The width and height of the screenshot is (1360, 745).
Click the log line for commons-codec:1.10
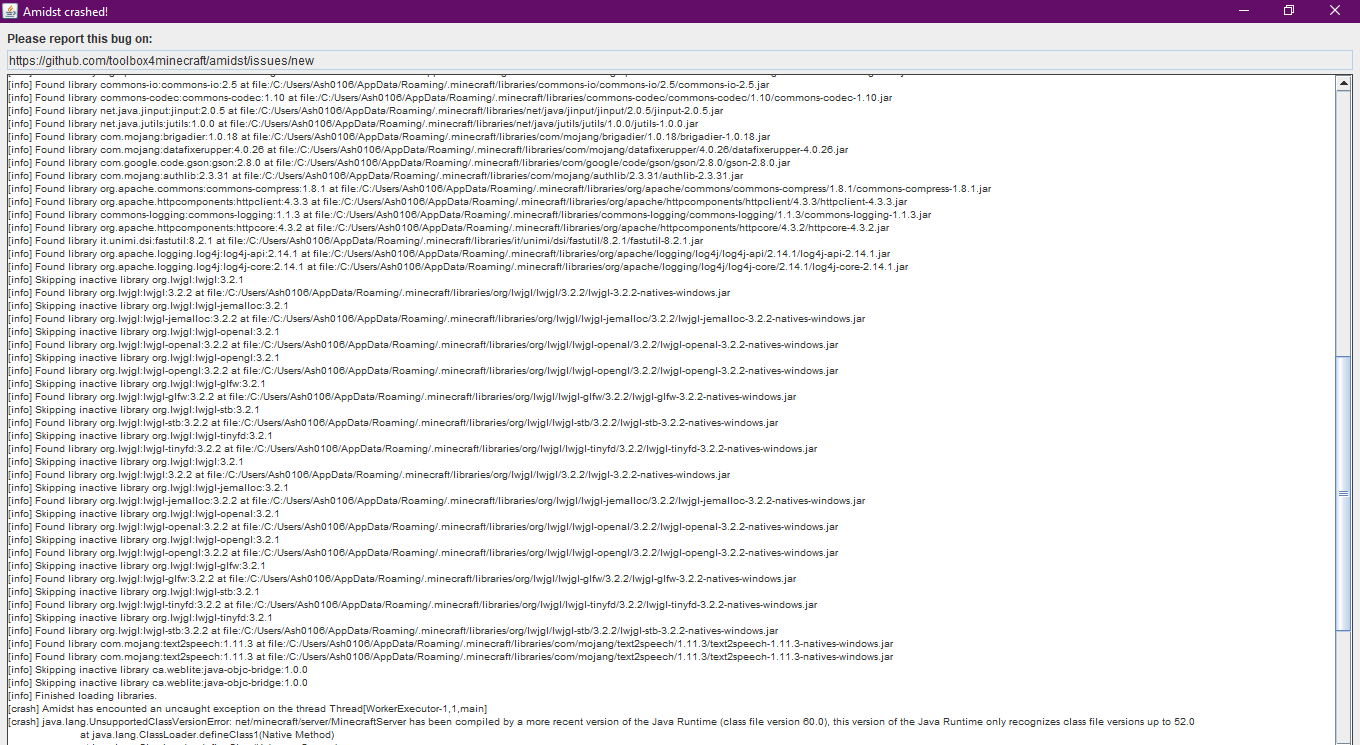coord(449,98)
